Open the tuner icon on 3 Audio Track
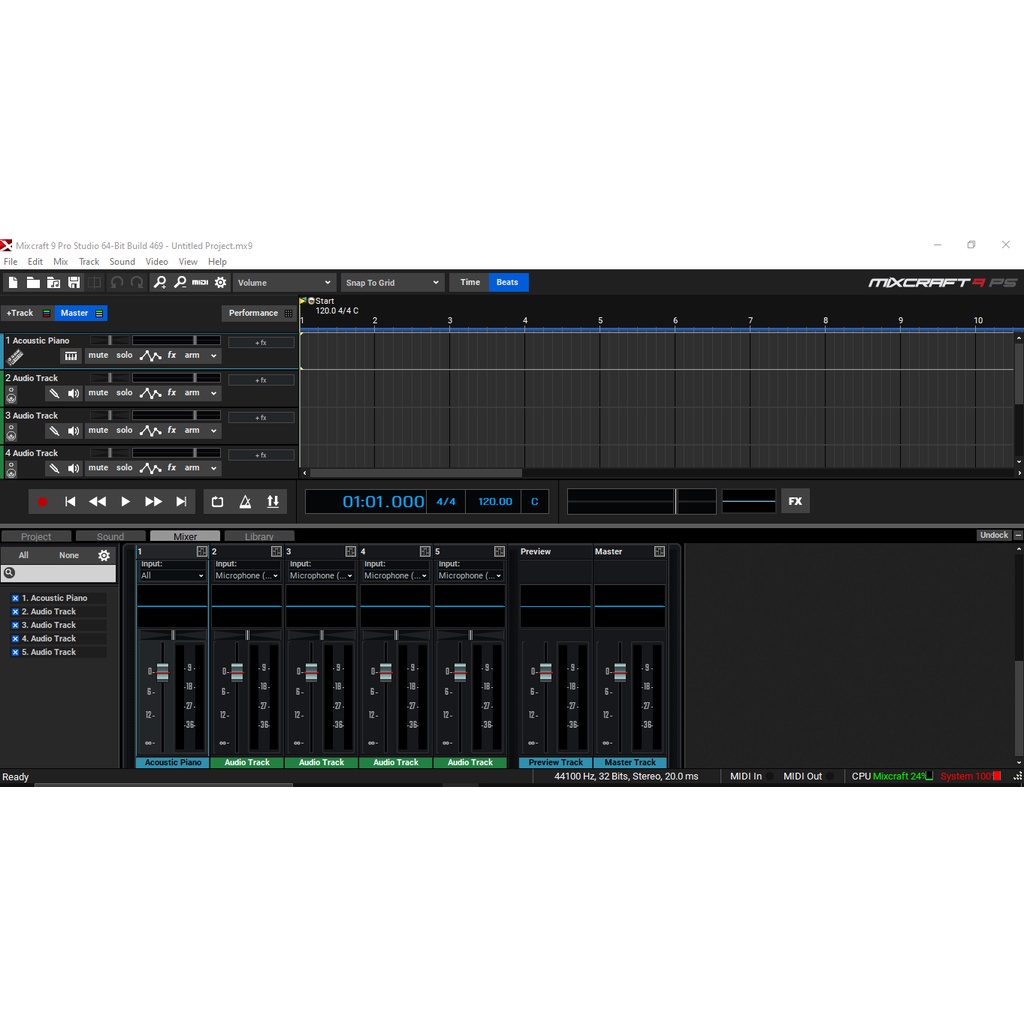The image size is (1024, 1024). pyautogui.click(x=54, y=431)
